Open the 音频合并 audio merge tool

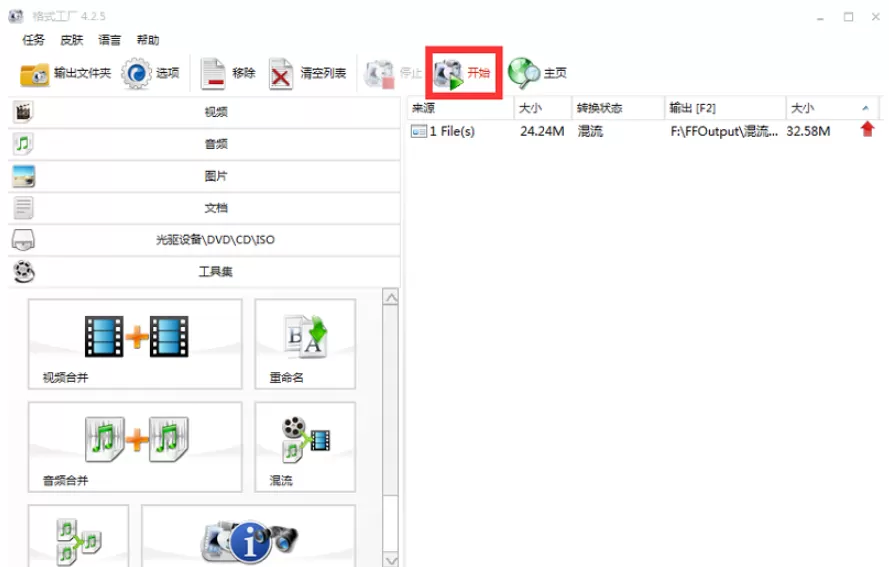pos(135,447)
